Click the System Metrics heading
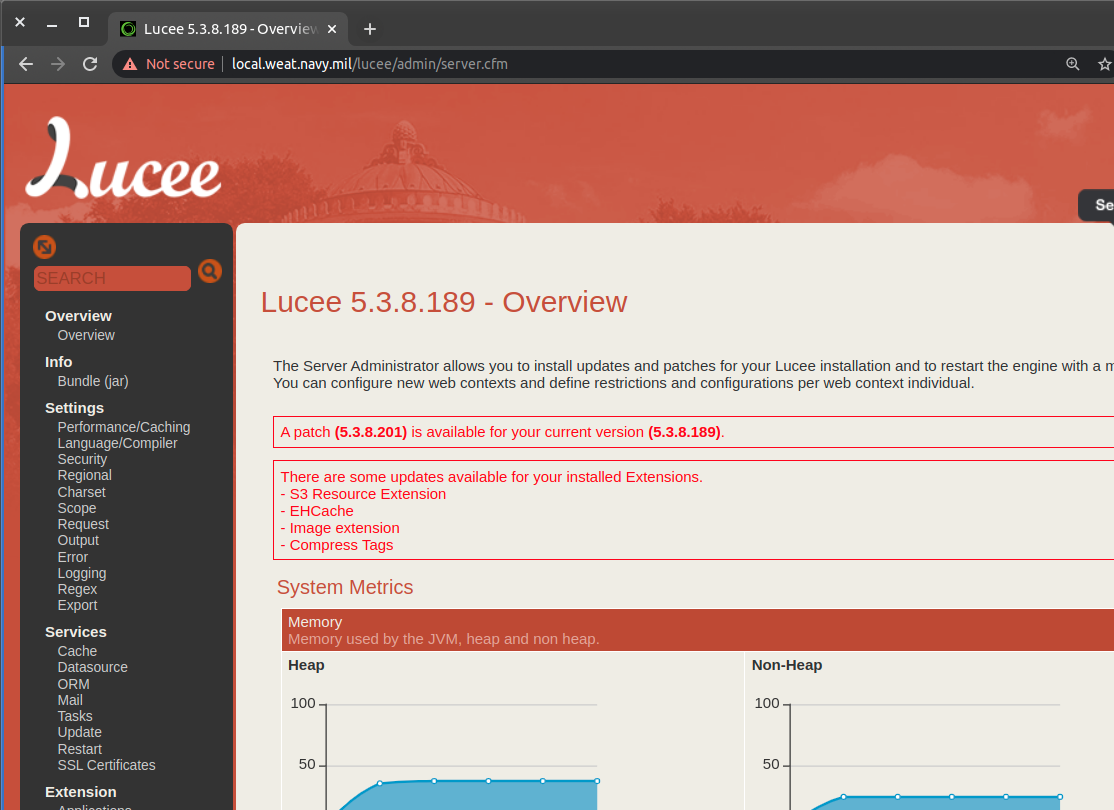Viewport: 1114px width, 810px height. pos(345,588)
